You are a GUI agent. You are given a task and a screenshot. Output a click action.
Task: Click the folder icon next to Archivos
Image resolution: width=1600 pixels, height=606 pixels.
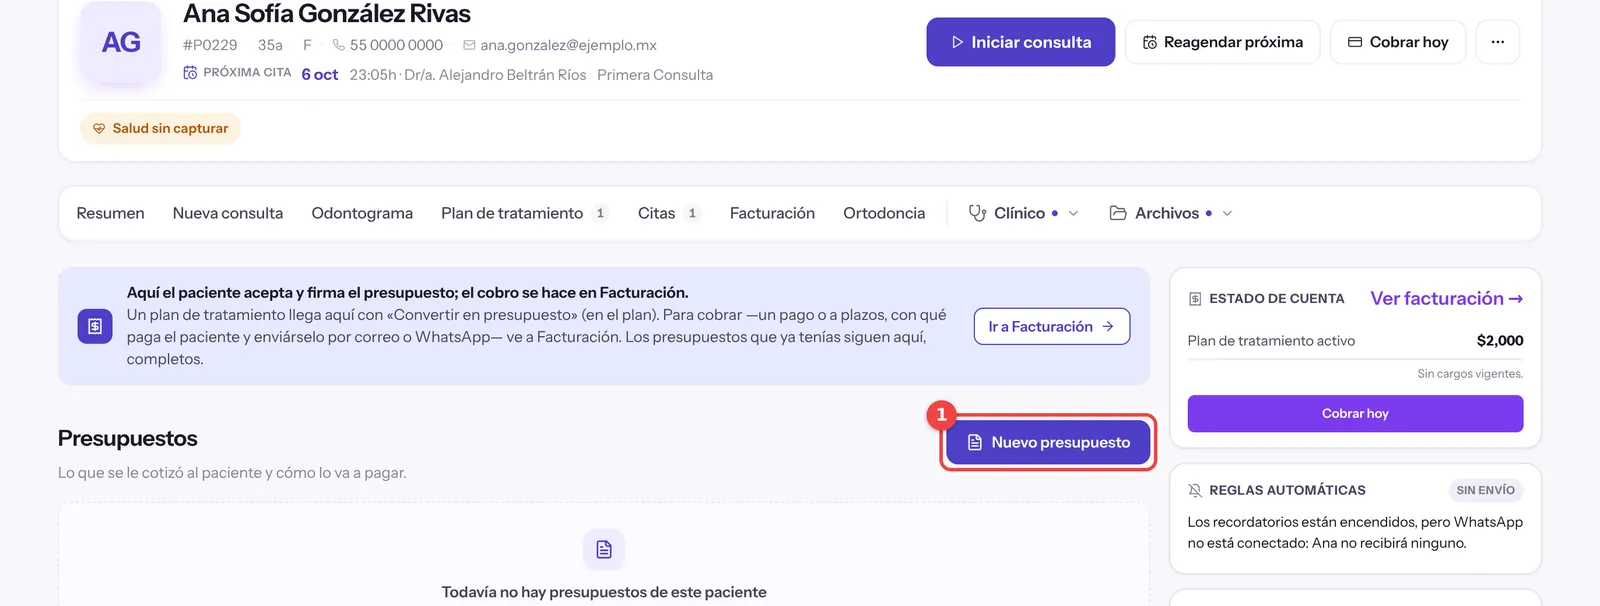coord(1118,213)
